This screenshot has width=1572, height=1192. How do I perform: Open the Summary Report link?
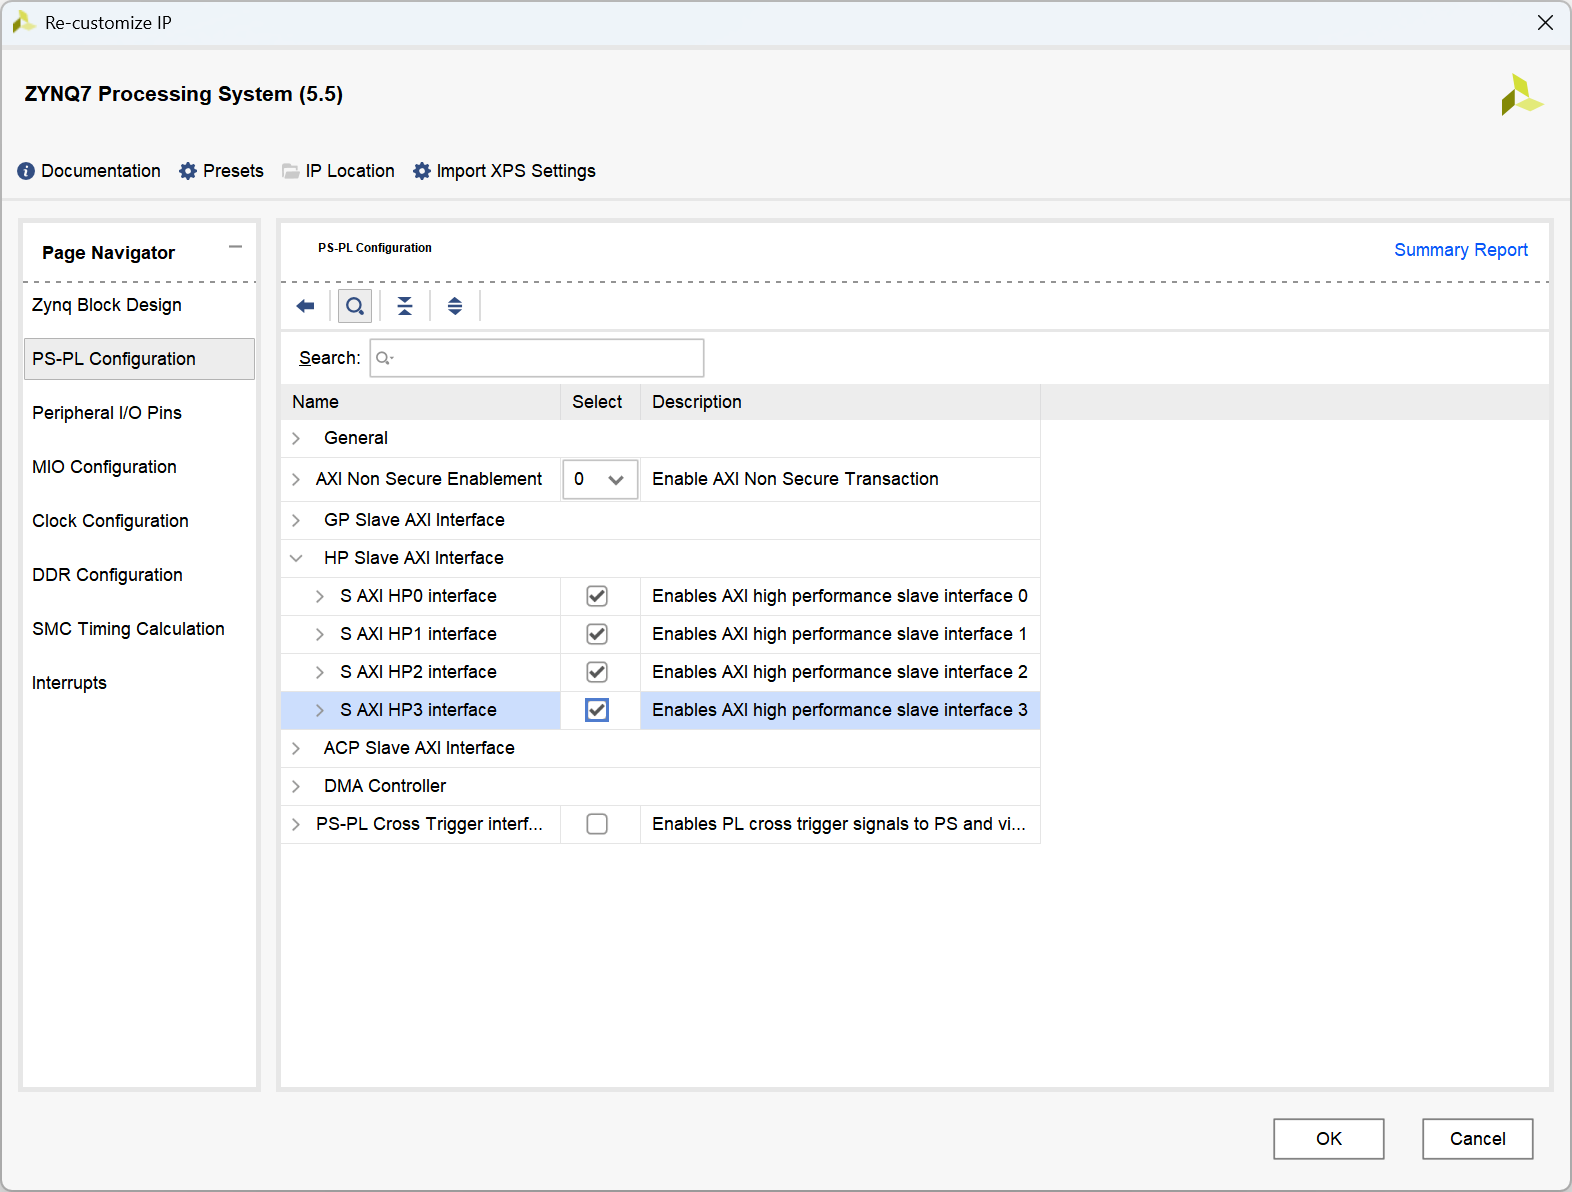pyautogui.click(x=1461, y=250)
